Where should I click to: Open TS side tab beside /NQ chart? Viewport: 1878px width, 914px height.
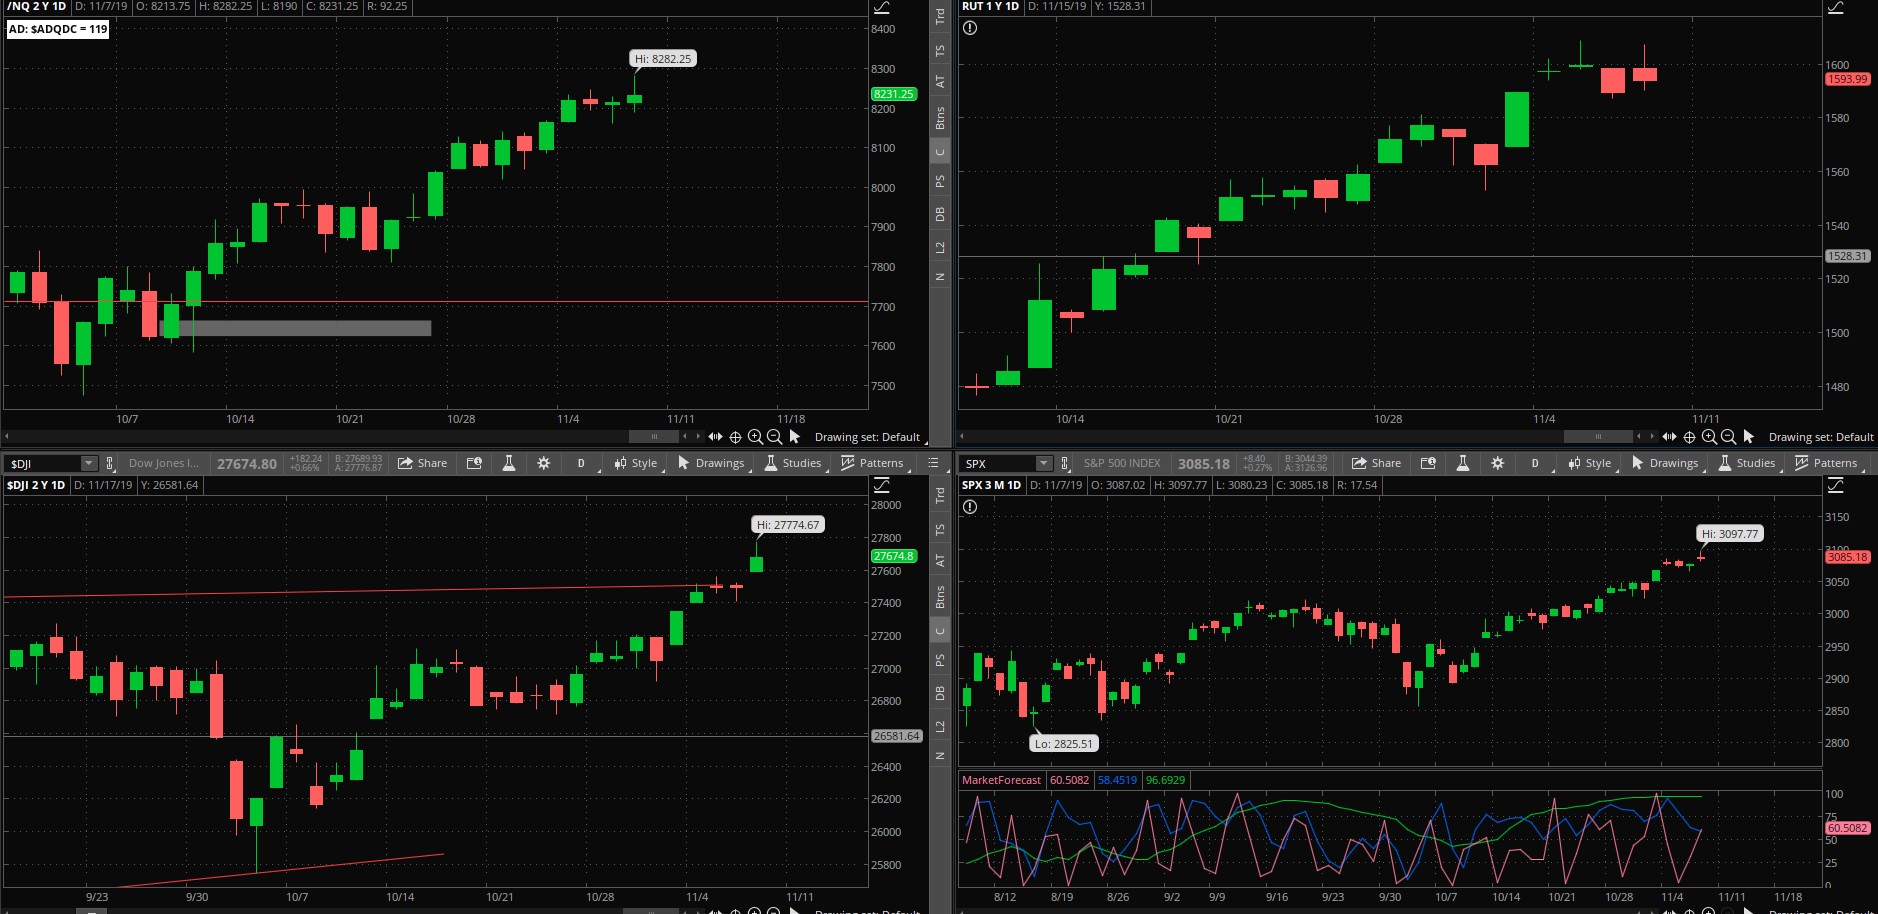coord(940,50)
